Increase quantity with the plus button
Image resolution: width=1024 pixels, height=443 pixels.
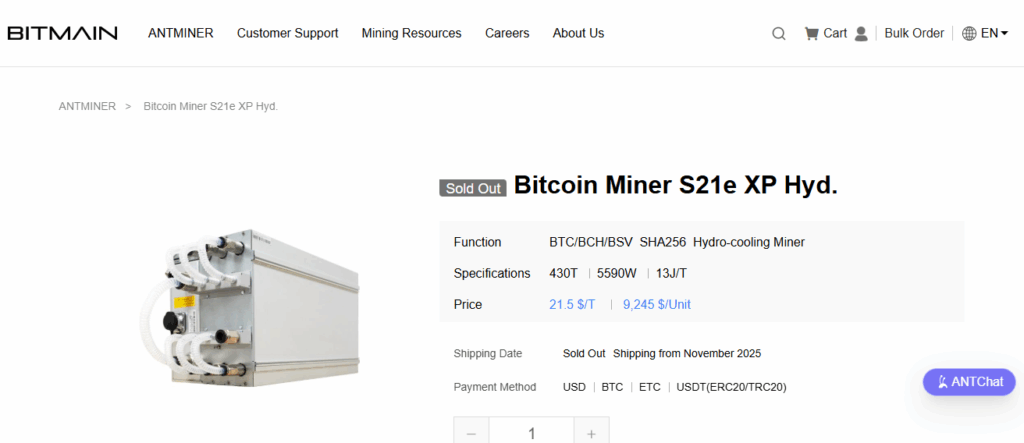pos(591,433)
